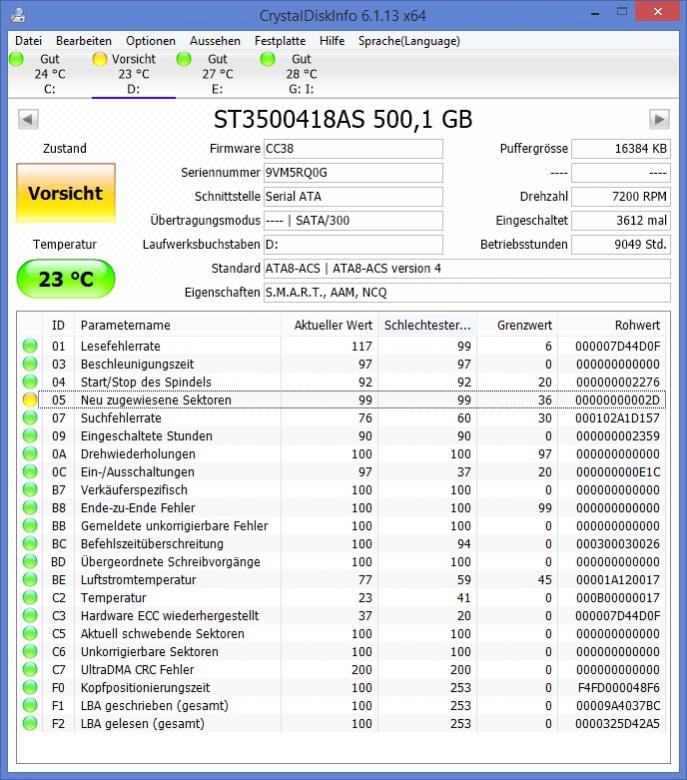This screenshot has width=687, height=780.
Task: Open the Optionen menu
Action: tap(151, 41)
